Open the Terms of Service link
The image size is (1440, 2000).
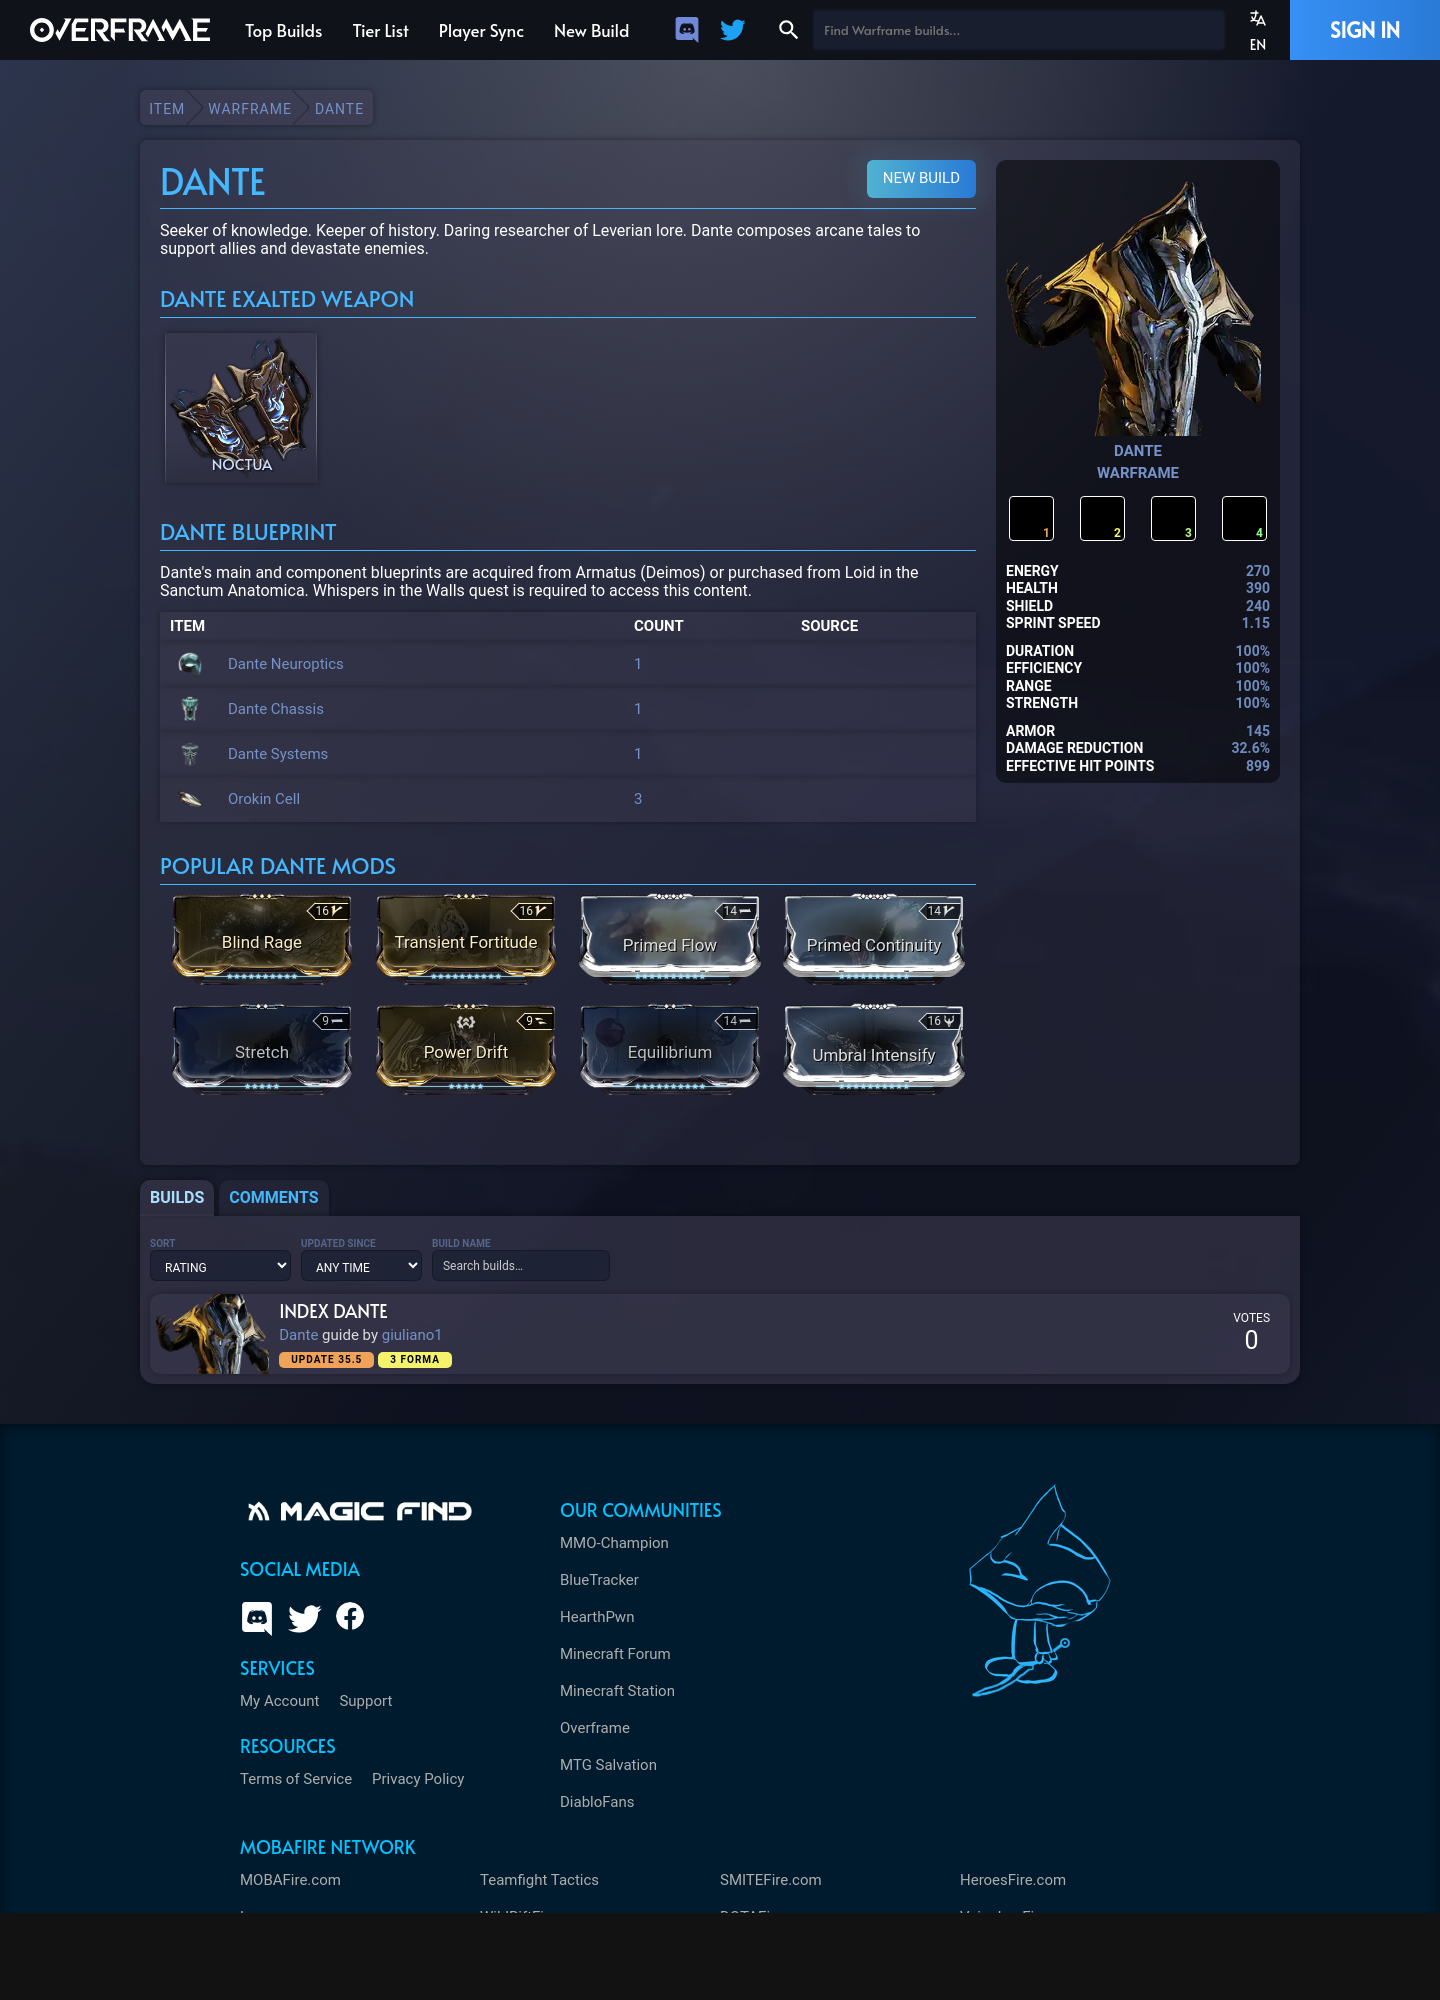(296, 1779)
